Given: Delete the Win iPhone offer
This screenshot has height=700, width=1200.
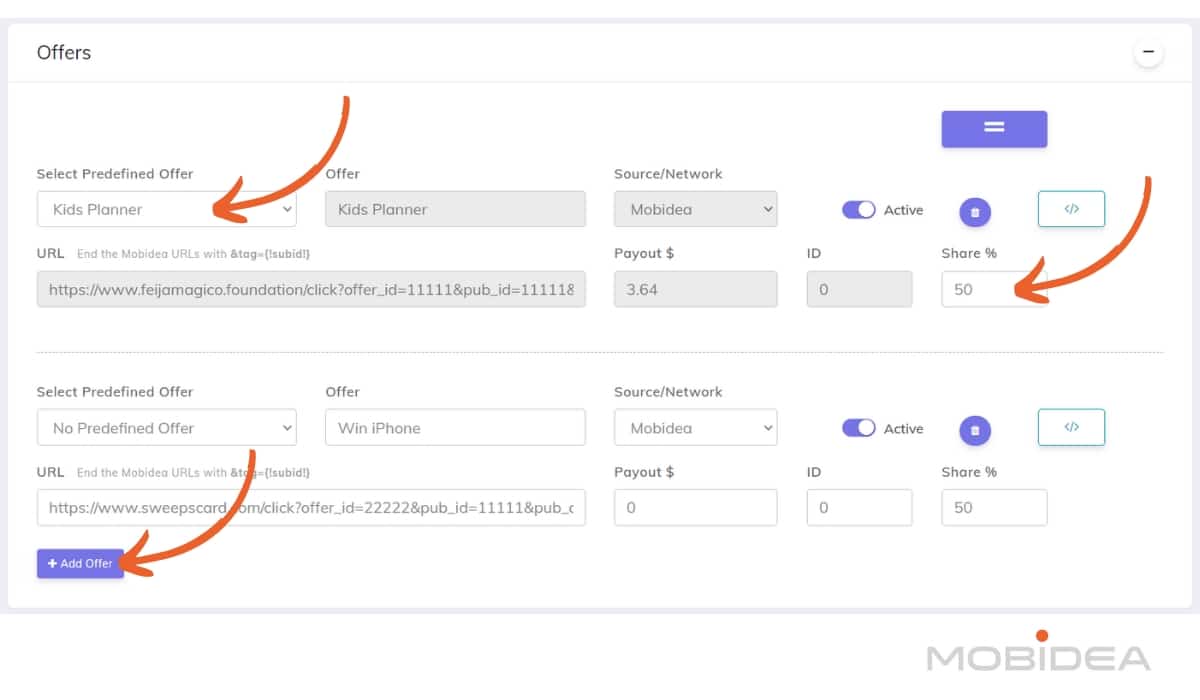Looking at the screenshot, I should 975,431.
